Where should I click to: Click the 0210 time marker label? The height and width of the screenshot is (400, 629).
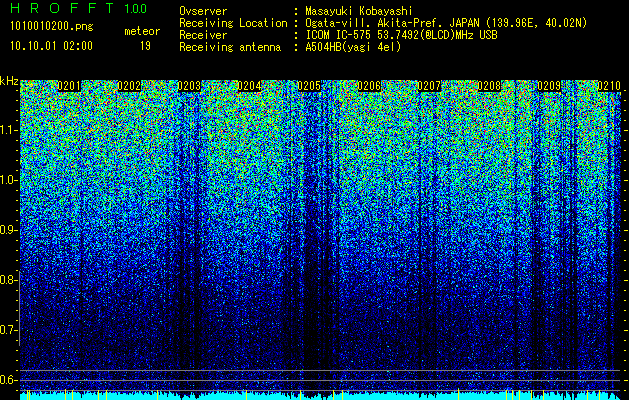(x=609, y=86)
